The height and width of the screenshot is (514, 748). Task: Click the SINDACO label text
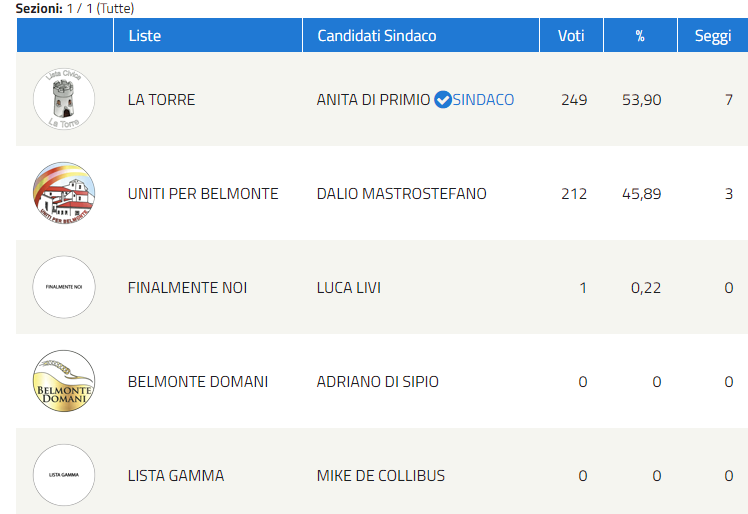point(483,100)
